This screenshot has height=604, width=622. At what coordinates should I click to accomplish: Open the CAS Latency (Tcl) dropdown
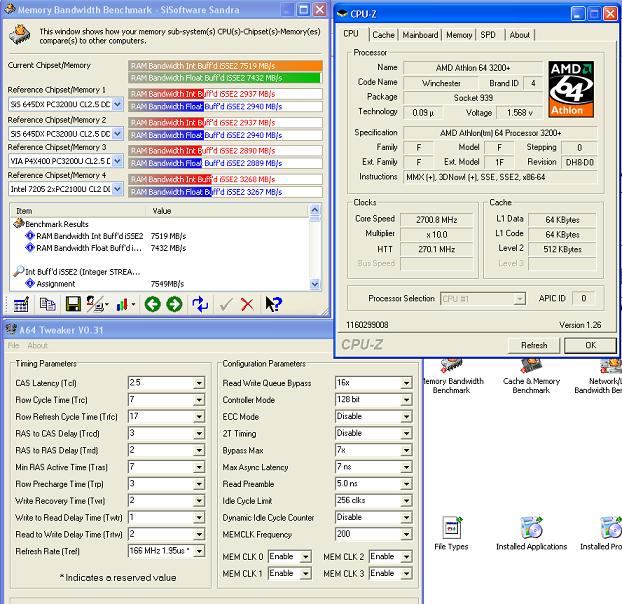199,383
